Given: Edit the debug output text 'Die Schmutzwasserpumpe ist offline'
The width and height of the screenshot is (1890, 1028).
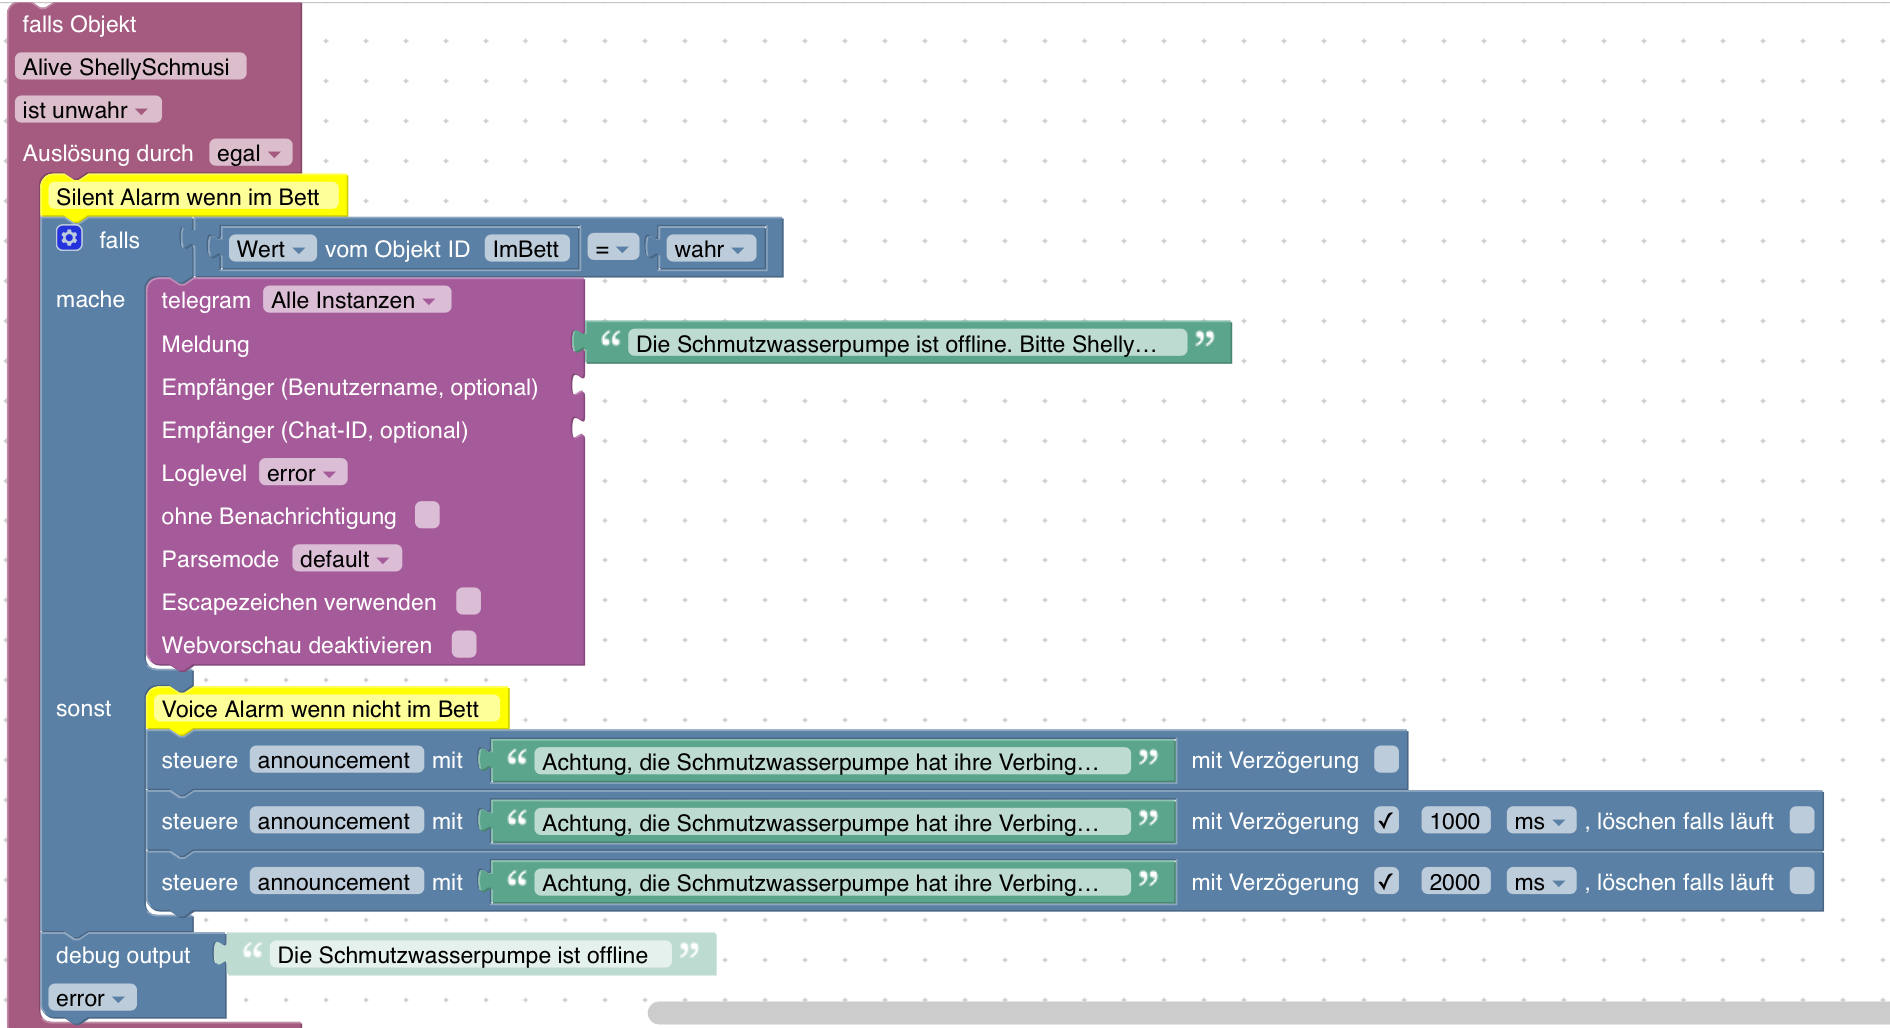Looking at the screenshot, I should point(470,955).
